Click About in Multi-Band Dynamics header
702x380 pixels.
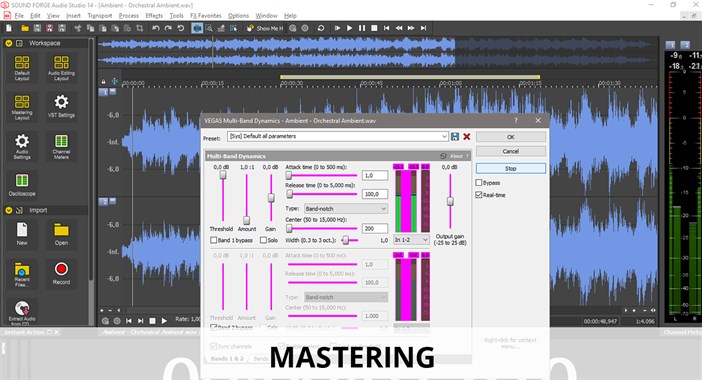tap(456, 156)
